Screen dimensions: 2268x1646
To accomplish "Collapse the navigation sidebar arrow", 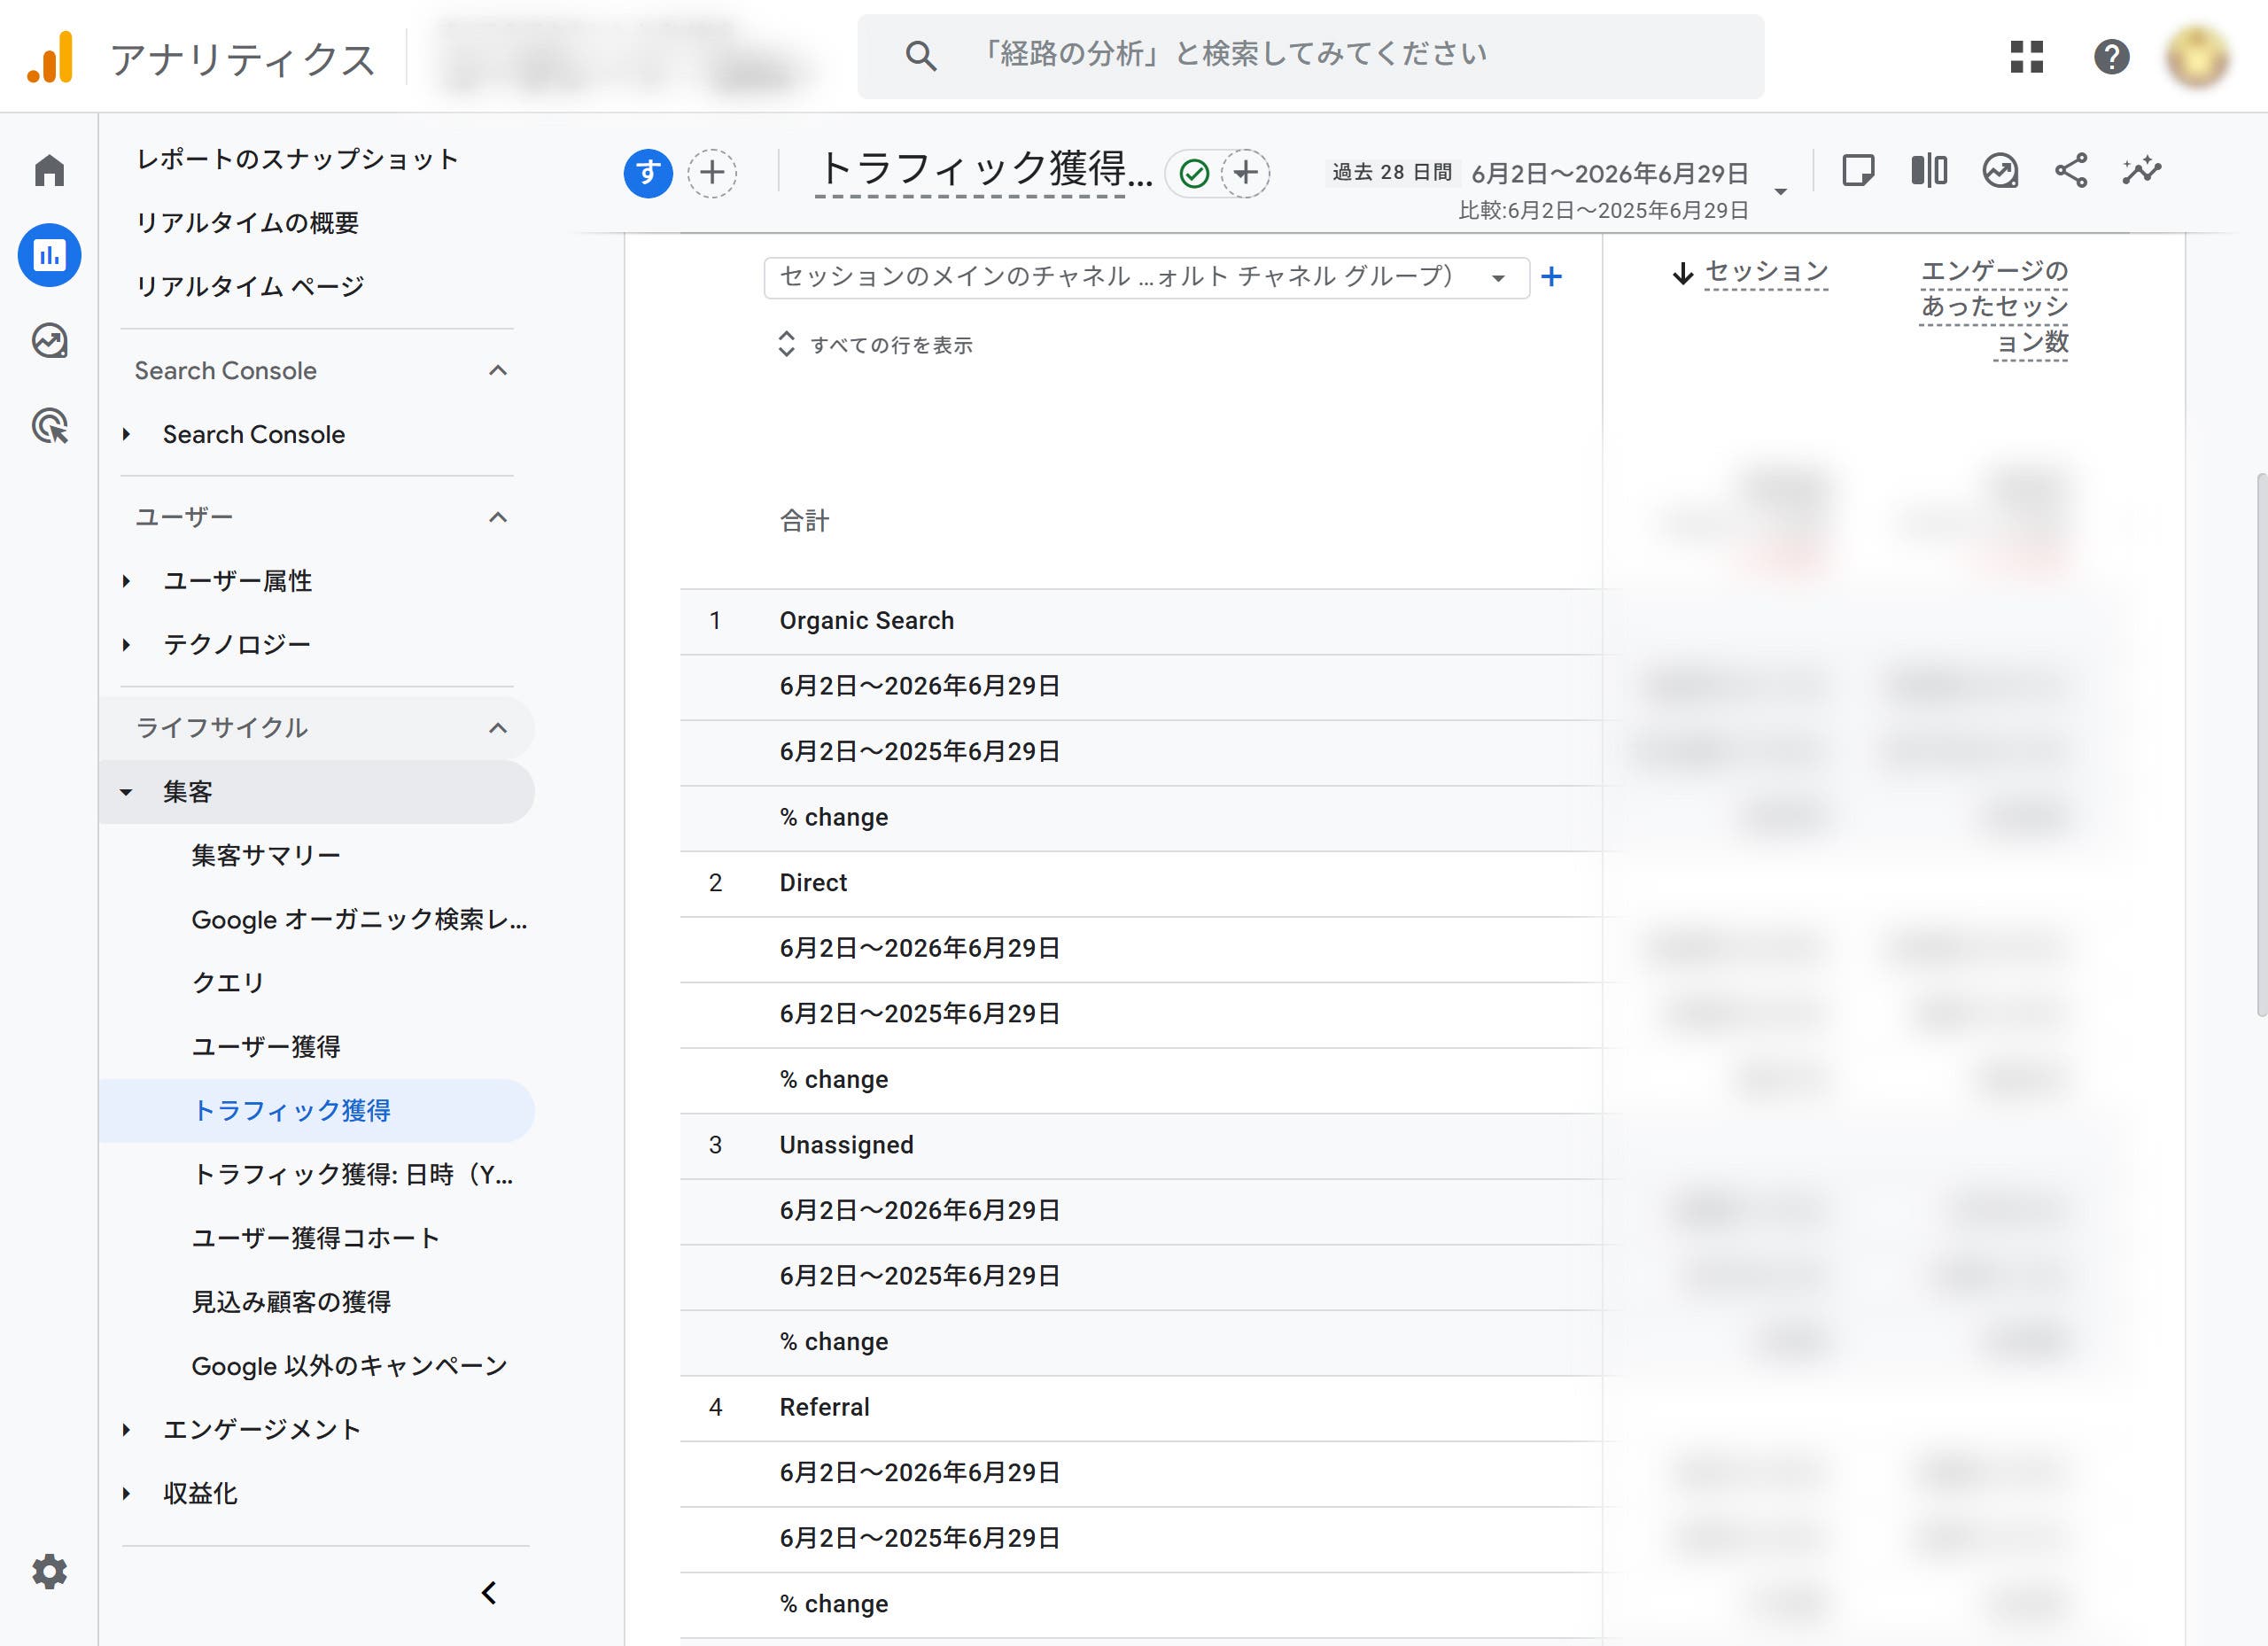I will pos(489,1592).
